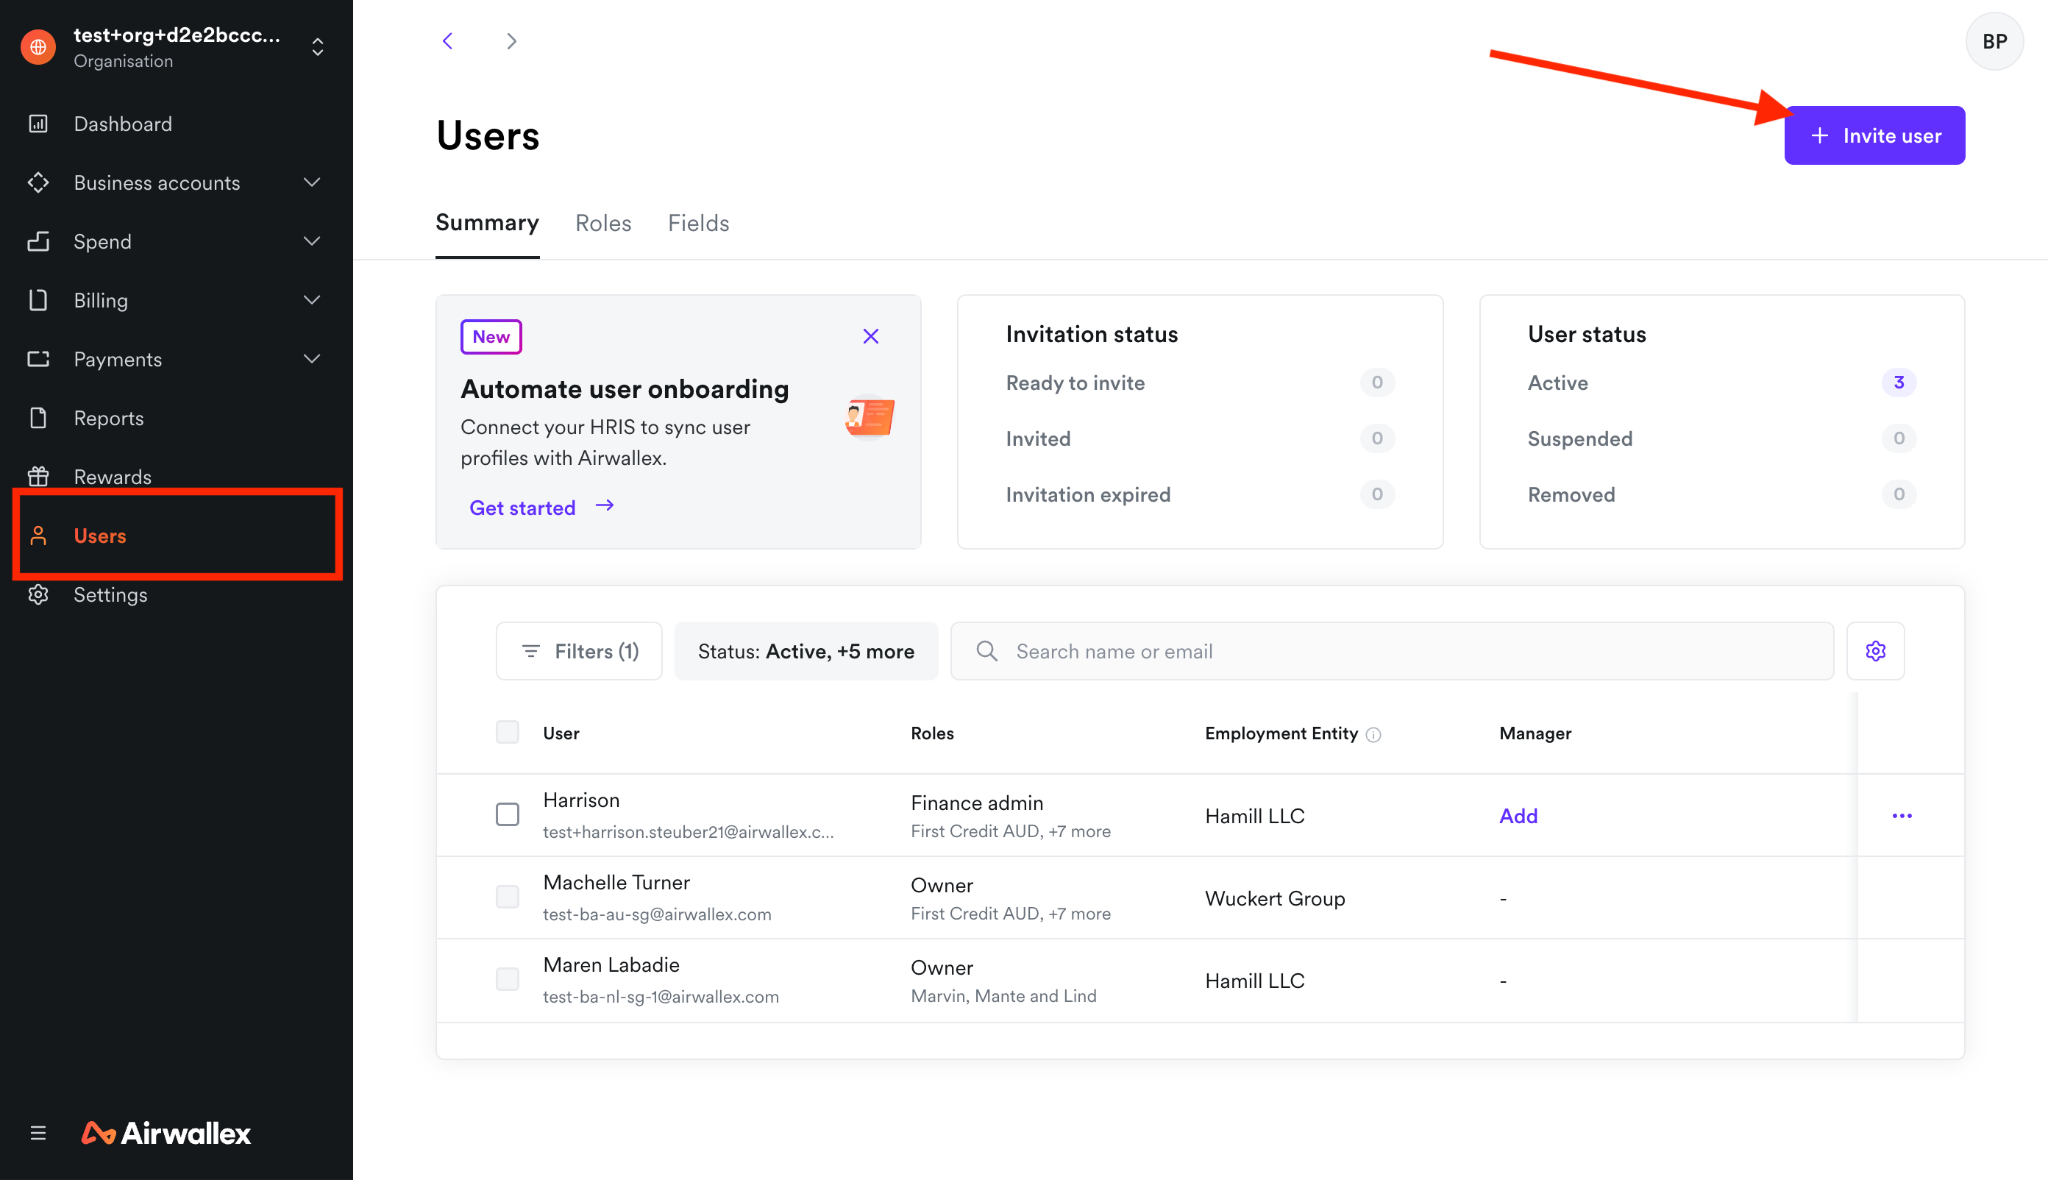Dismiss the Automate user onboarding card
The image size is (2048, 1180).
(871, 336)
